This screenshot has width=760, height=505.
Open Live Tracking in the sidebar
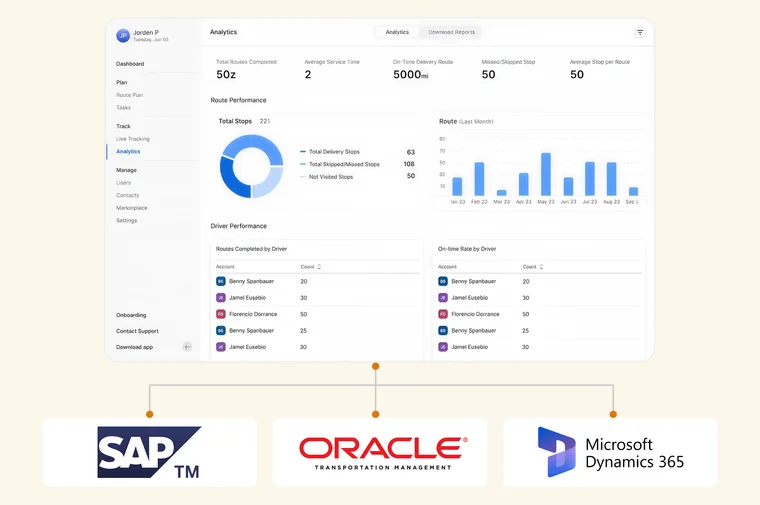(133, 139)
